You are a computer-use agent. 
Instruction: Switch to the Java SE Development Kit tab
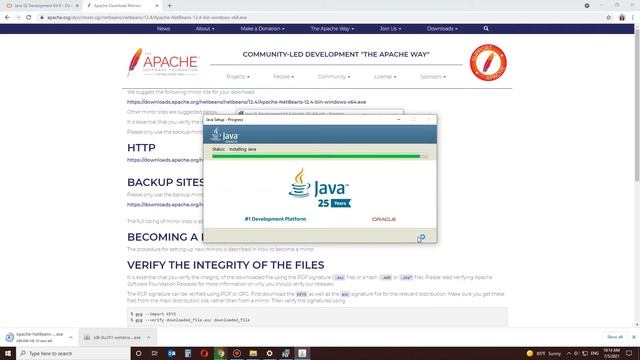[x=41, y=6]
